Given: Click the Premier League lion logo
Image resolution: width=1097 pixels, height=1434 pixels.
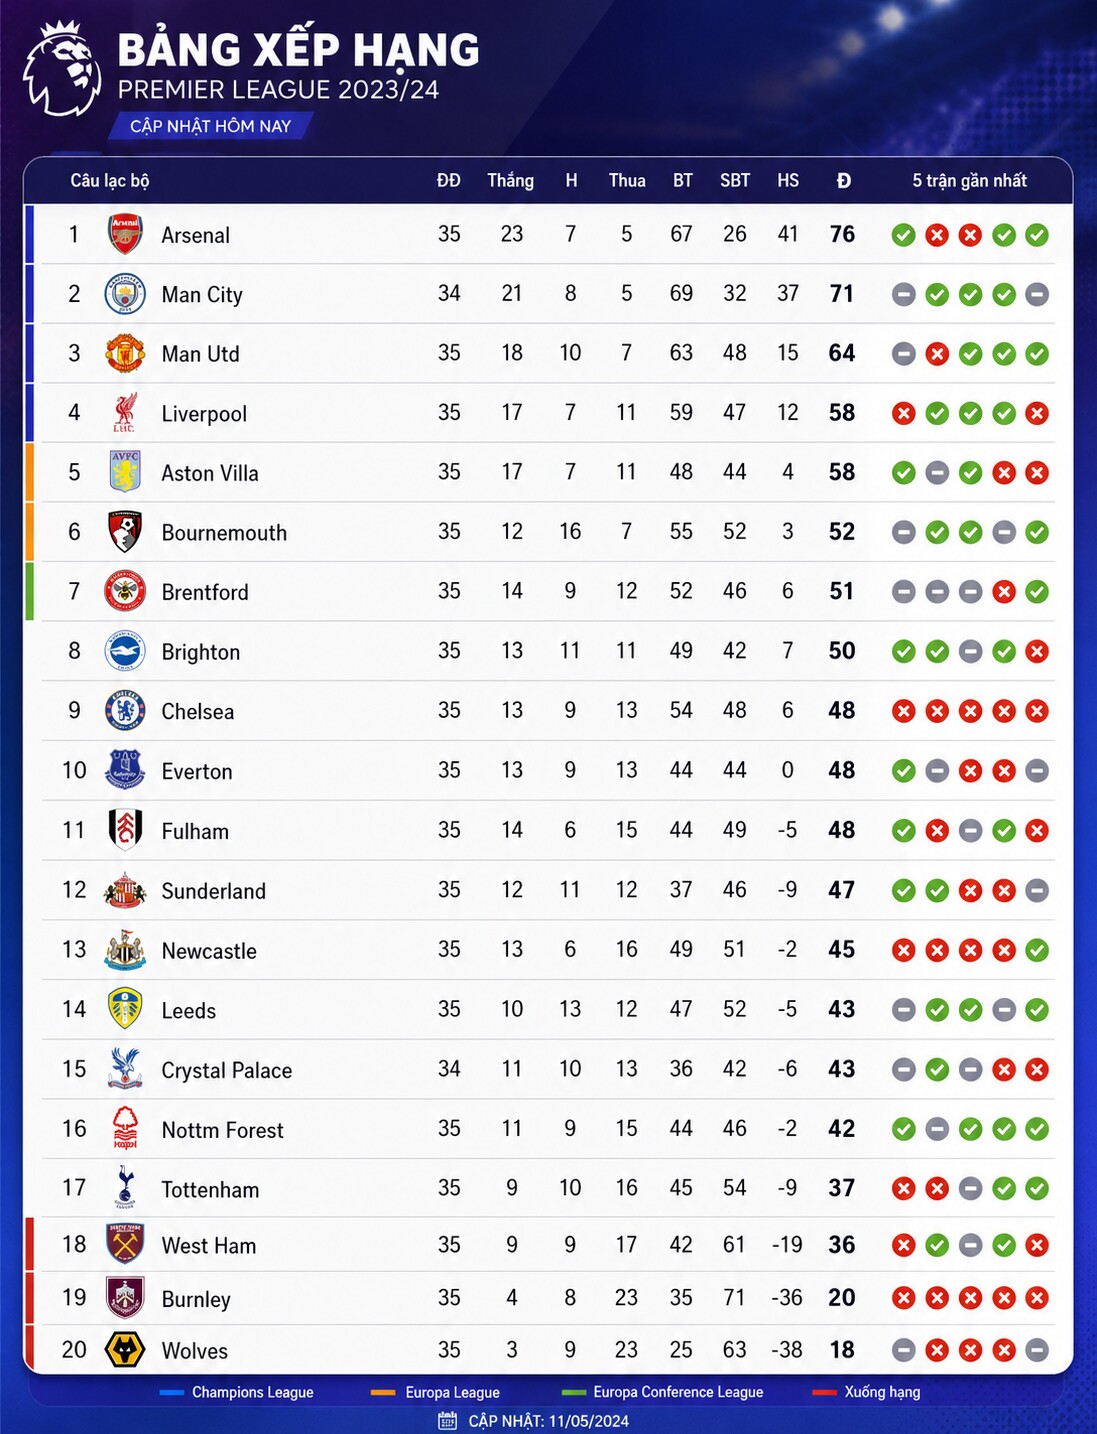Looking at the screenshot, I should (x=62, y=69).
